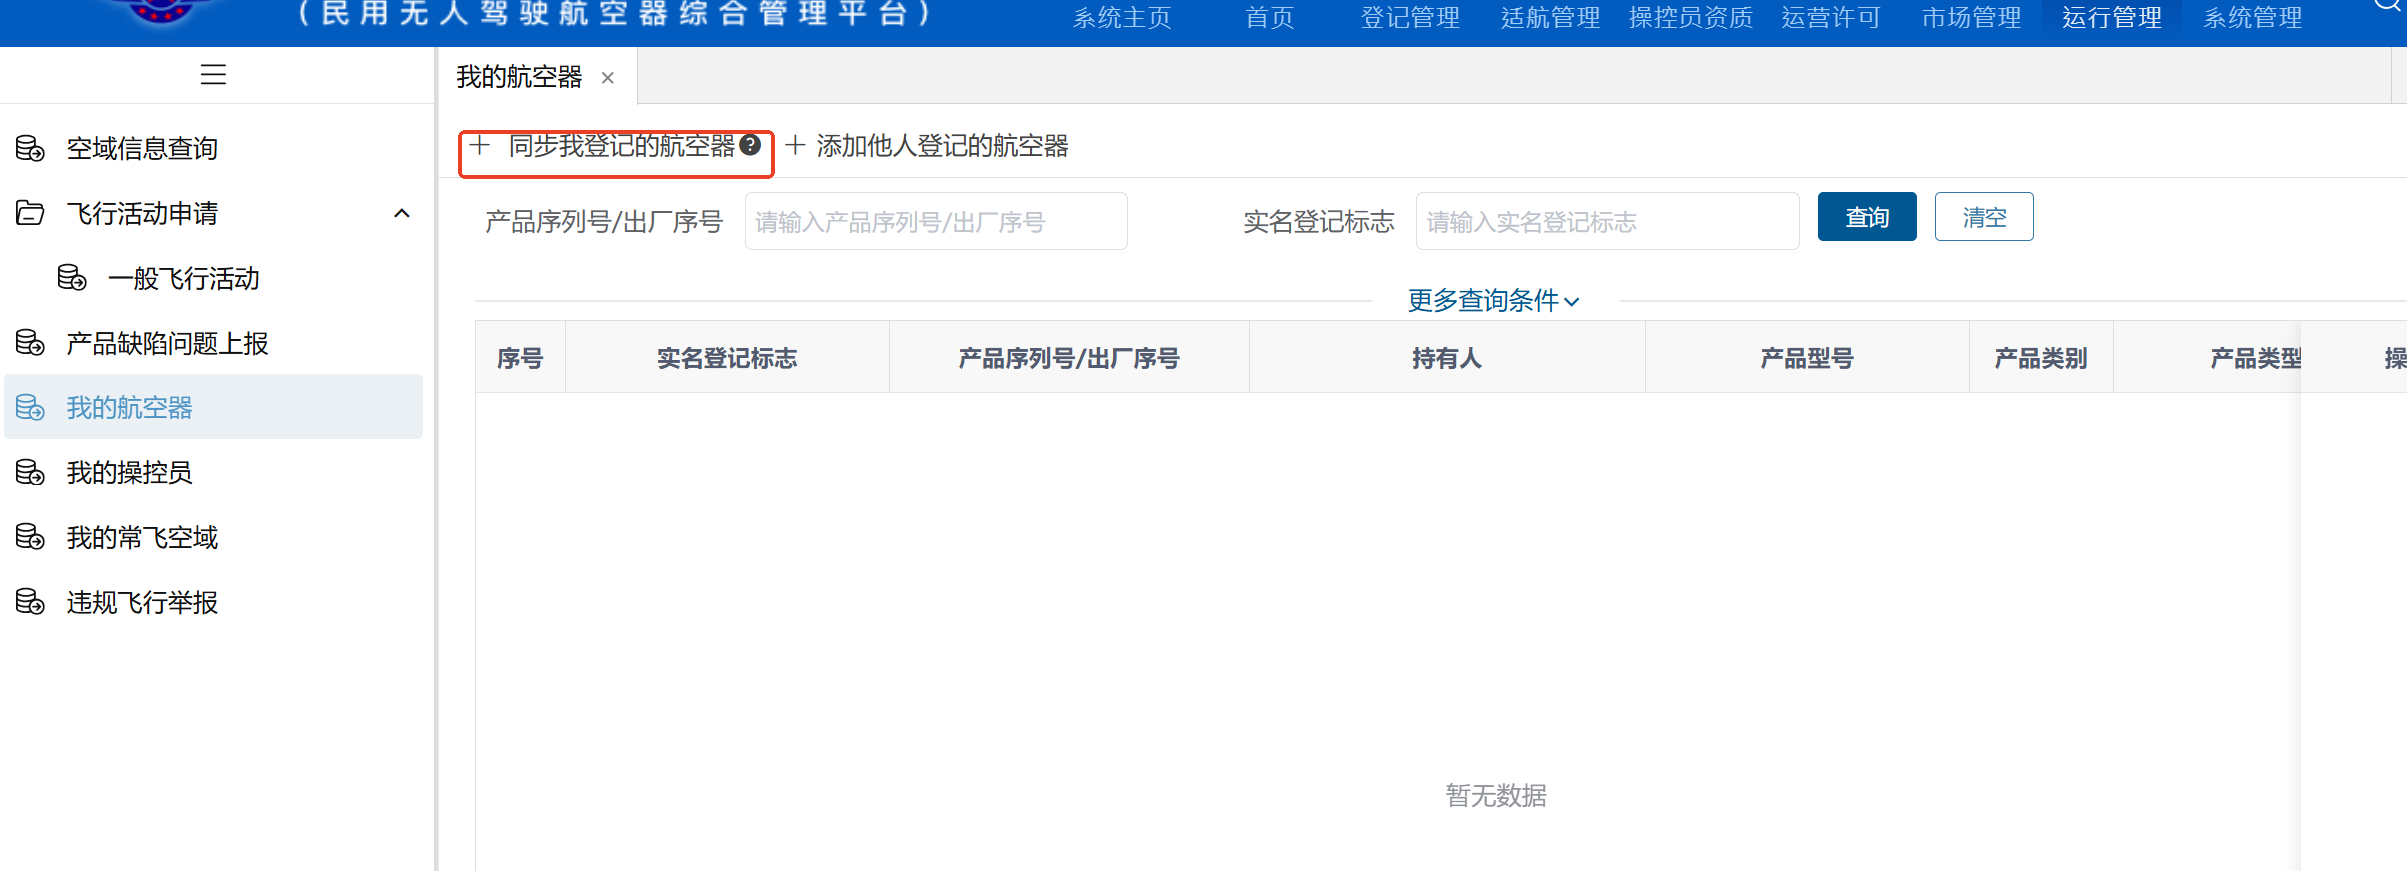
Task: Open 登记管理 in top navigation
Action: click(x=1410, y=18)
